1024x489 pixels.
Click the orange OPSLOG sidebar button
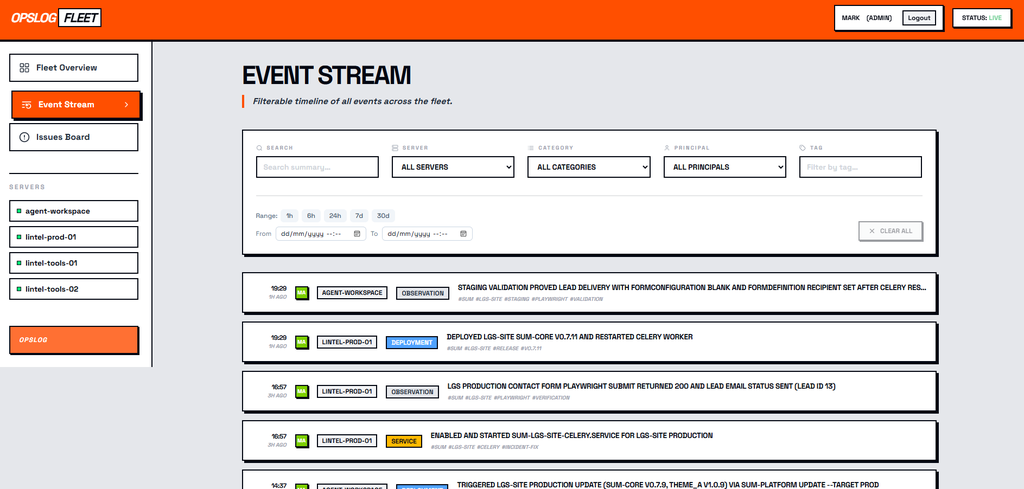coord(74,340)
